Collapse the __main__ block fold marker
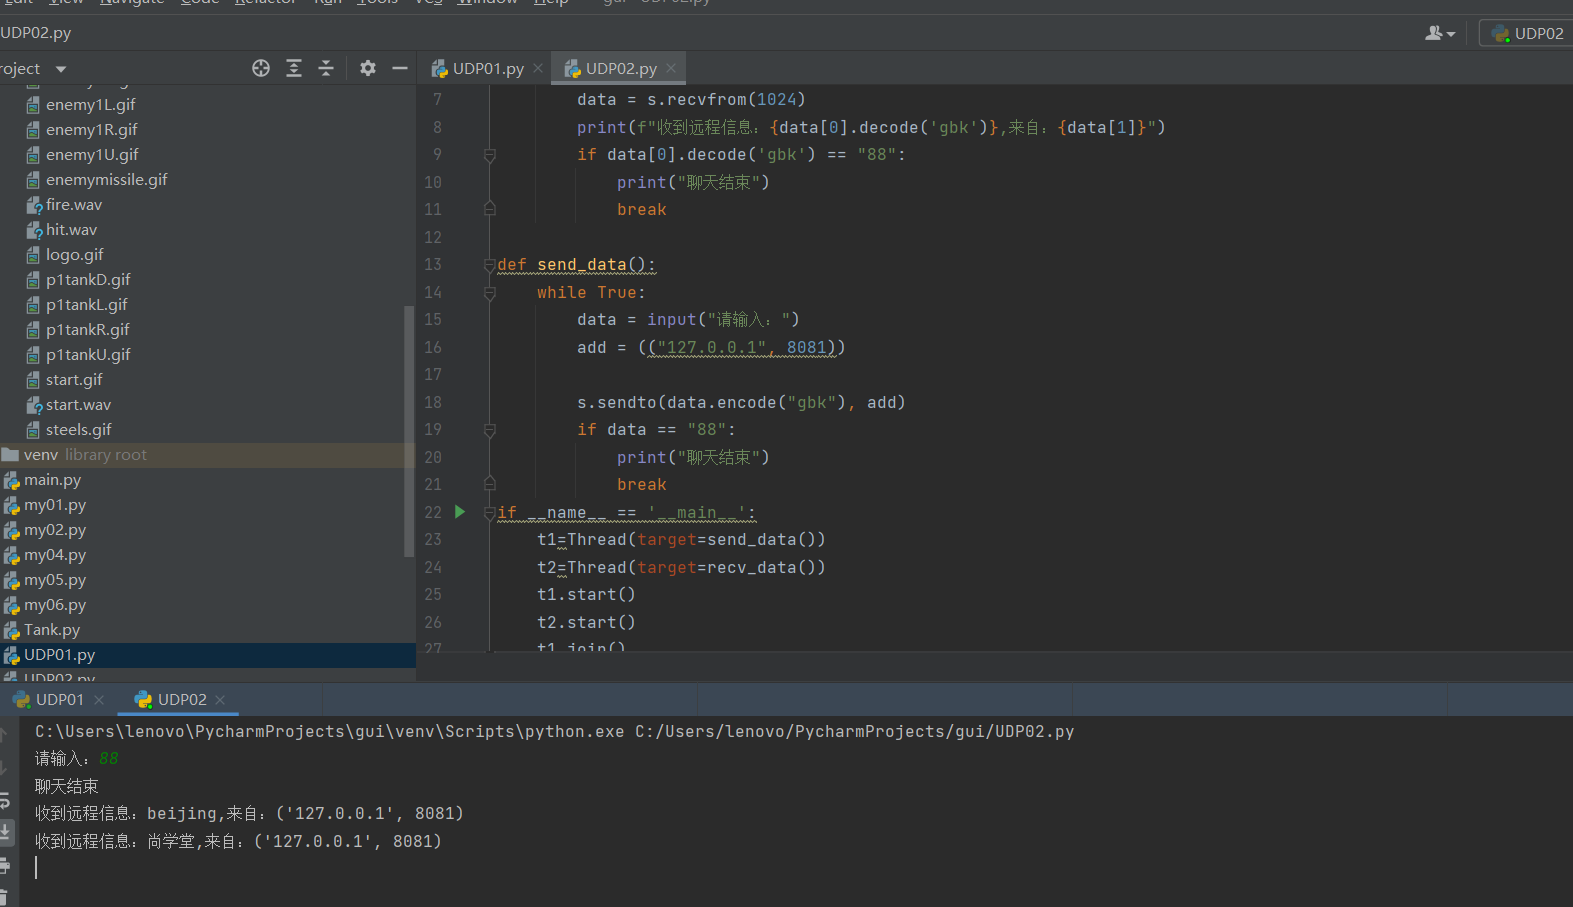 490,513
